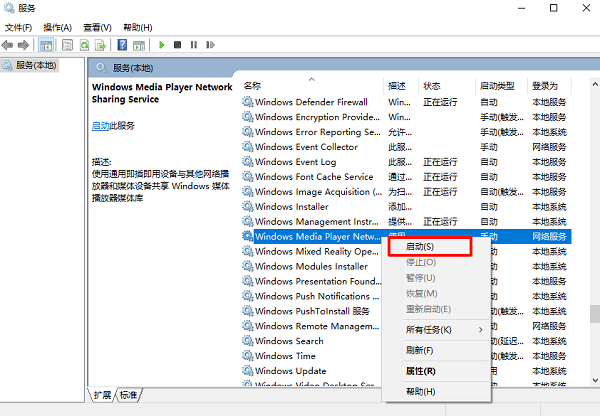Open the 操作(A) menu
Viewport: 600px width, 416px height.
click(57, 28)
